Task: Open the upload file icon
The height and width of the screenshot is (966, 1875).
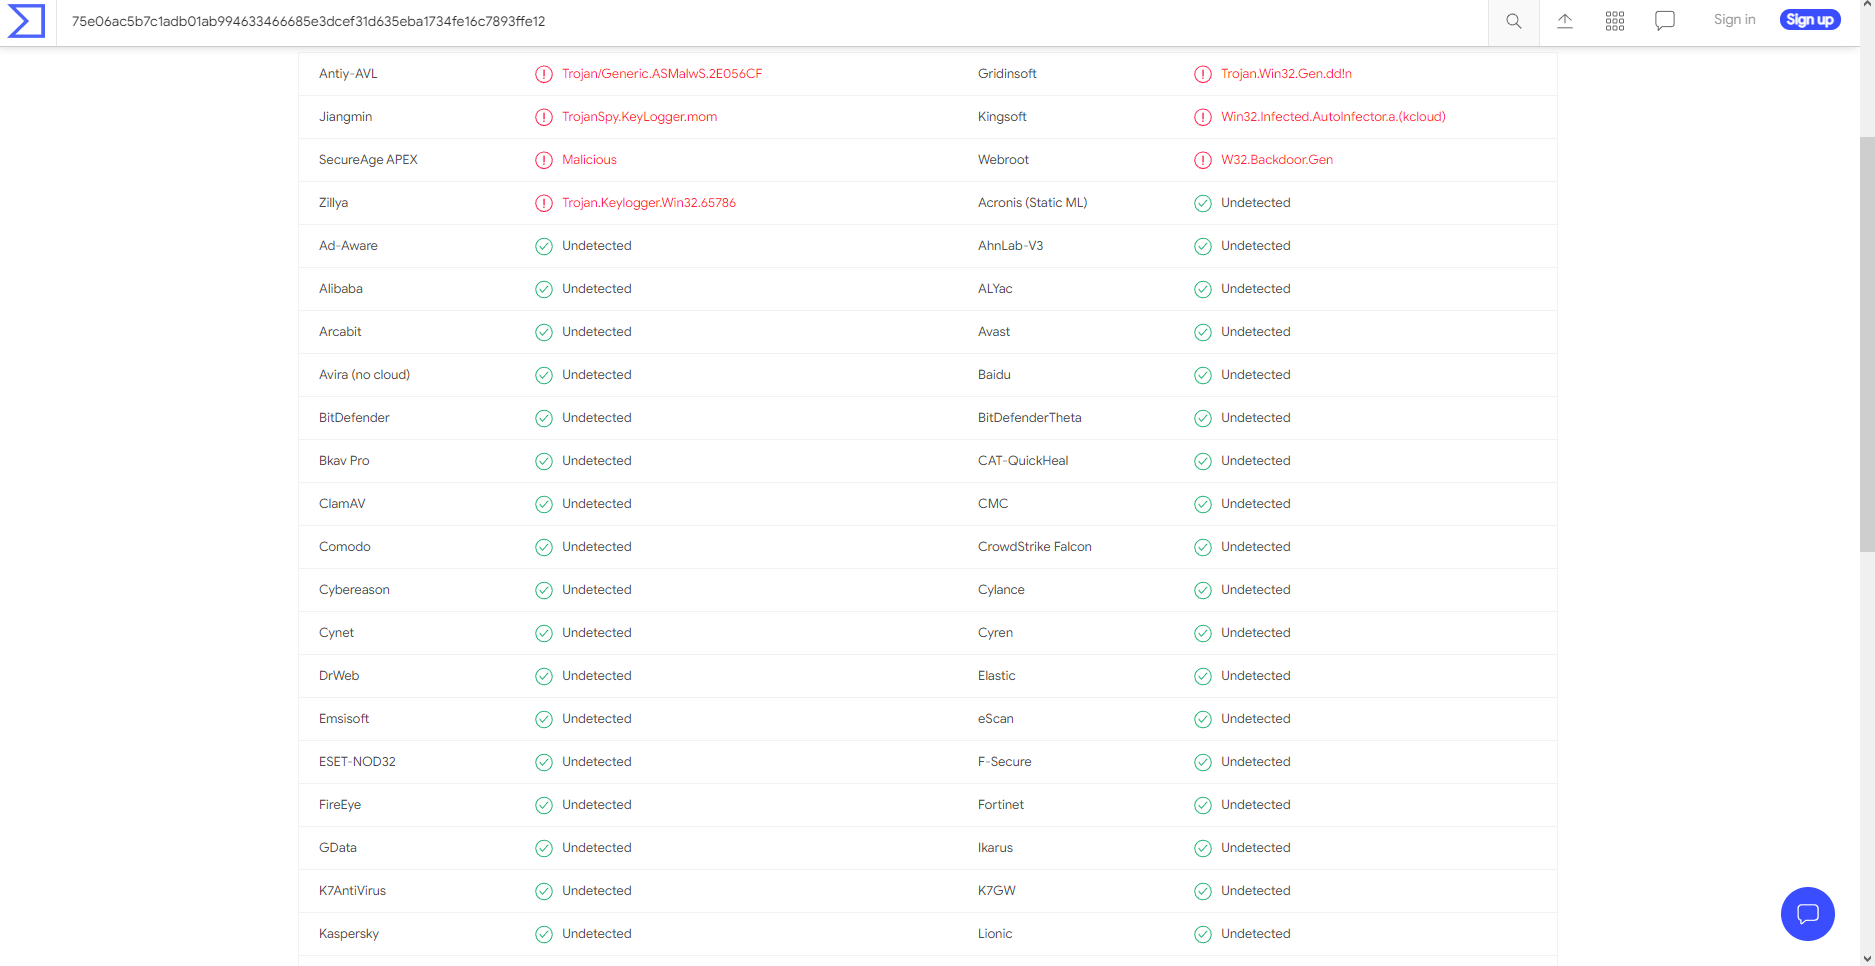Action: pyautogui.click(x=1565, y=21)
